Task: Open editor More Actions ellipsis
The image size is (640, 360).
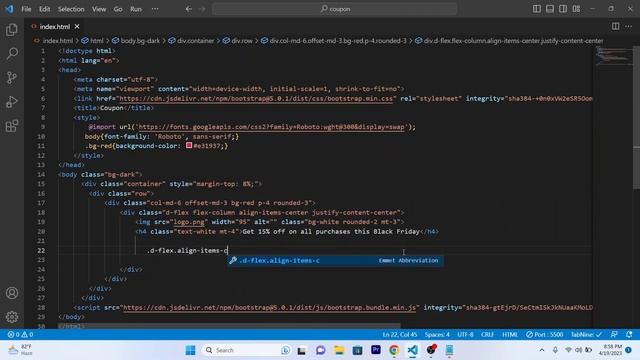Action: click(629, 26)
